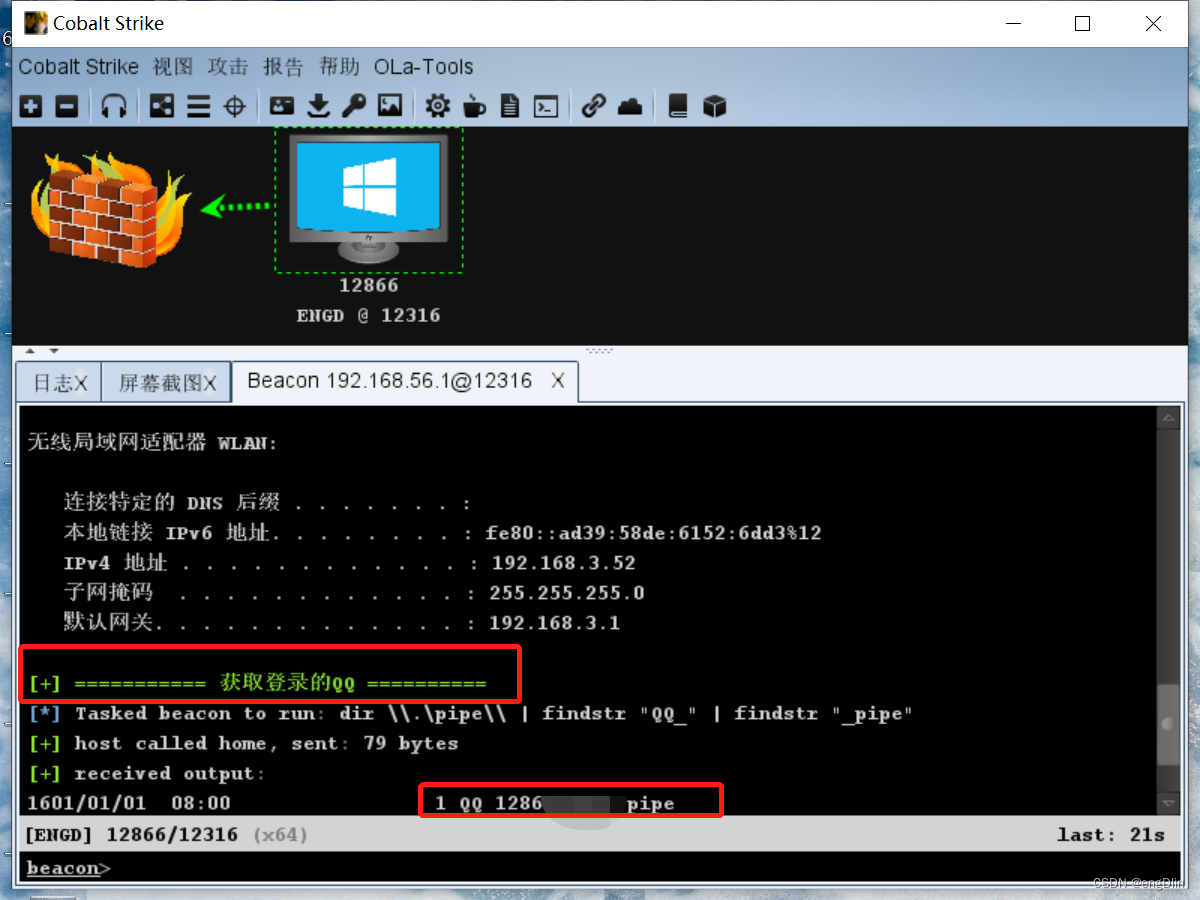Switch to the 日志 tab
The height and width of the screenshot is (900, 1200).
(x=59, y=383)
